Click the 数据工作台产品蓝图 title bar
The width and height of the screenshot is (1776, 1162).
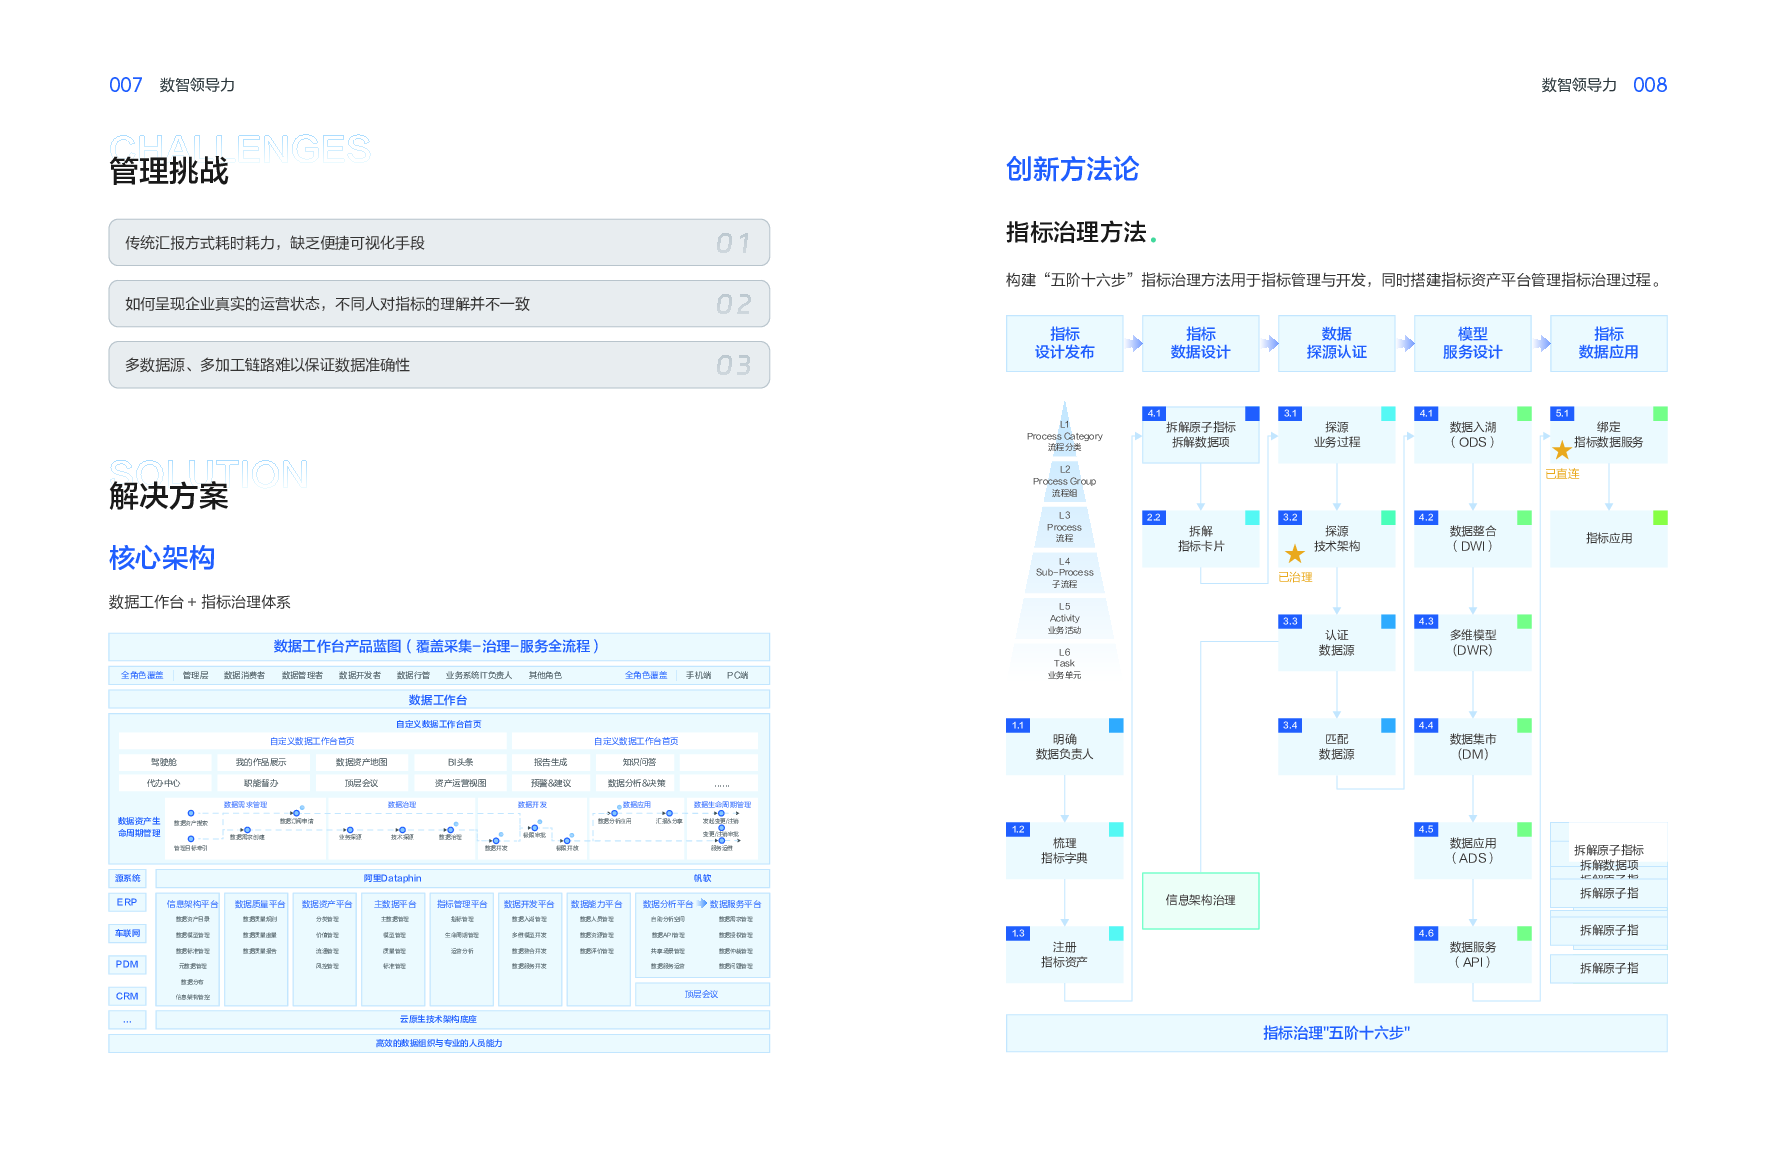click(439, 646)
